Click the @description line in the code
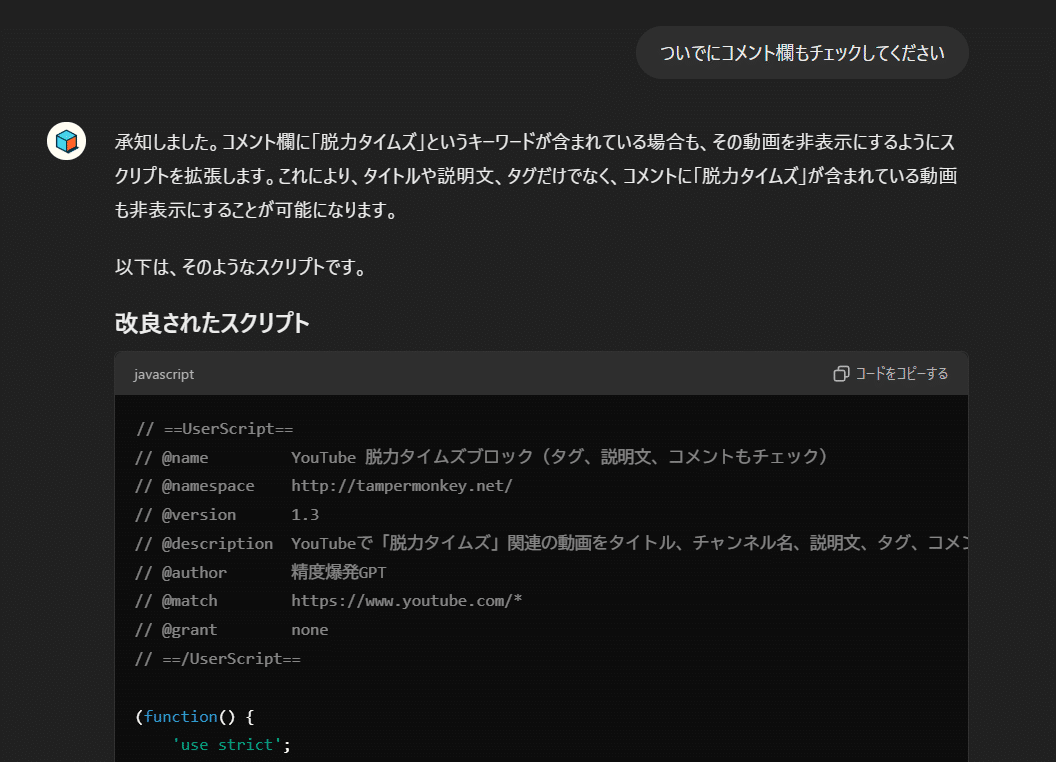Image resolution: width=1056 pixels, height=762 pixels. coord(550,544)
